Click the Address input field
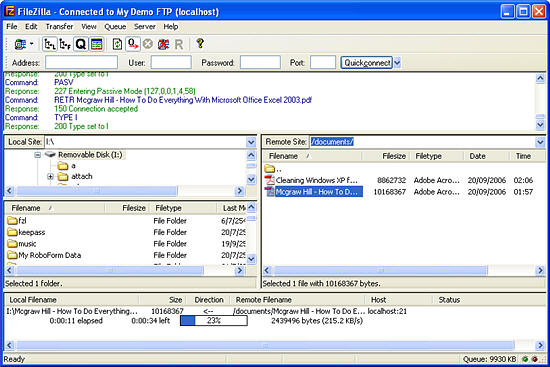Image resolution: width=550 pixels, height=367 pixels. point(81,62)
